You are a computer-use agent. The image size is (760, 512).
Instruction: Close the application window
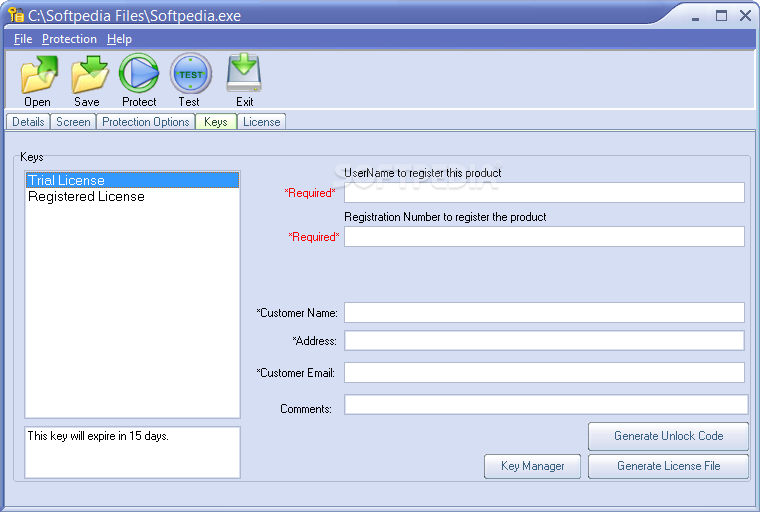745,16
